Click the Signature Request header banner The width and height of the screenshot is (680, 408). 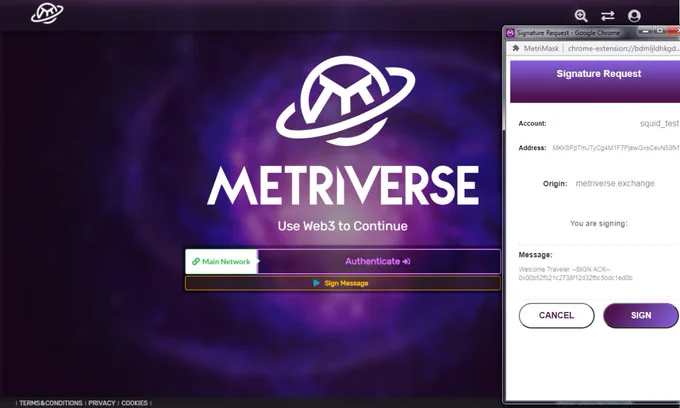point(595,82)
